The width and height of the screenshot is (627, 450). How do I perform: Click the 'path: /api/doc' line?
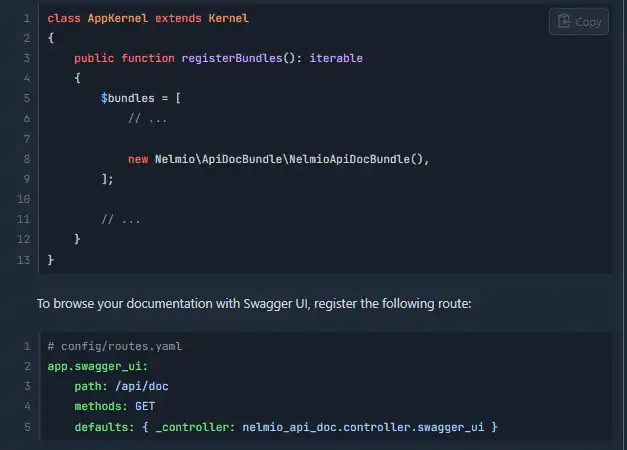[121, 386]
